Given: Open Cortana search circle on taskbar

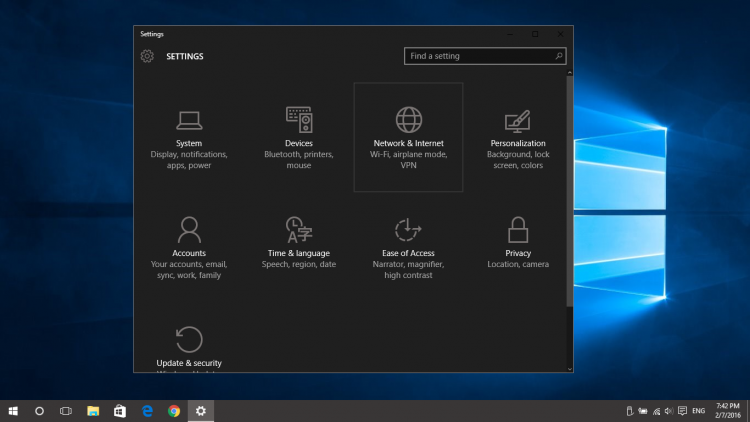Looking at the screenshot, I should pos(40,411).
